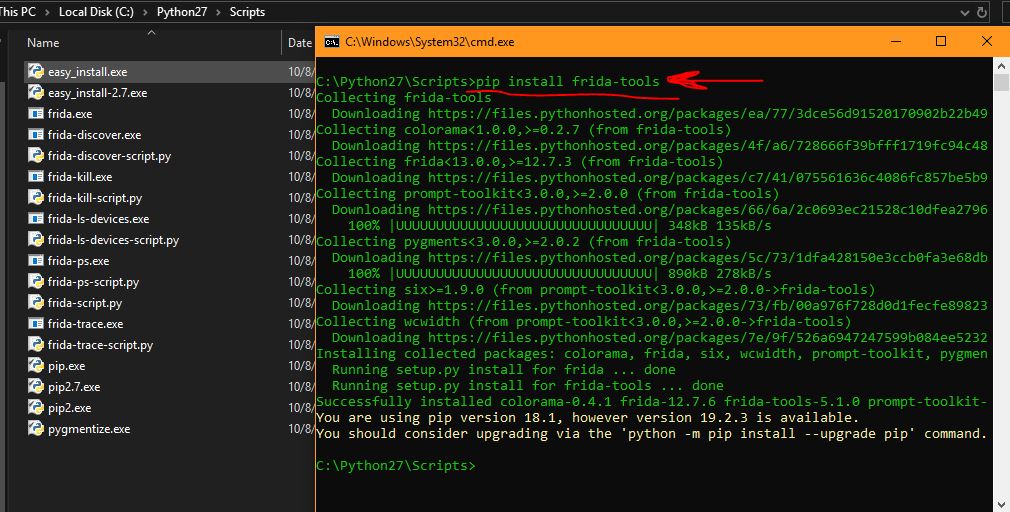Click the 'Running setup.py install for frida-tools' line
The height and width of the screenshot is (512, 1010).
(x=528, y=385)
